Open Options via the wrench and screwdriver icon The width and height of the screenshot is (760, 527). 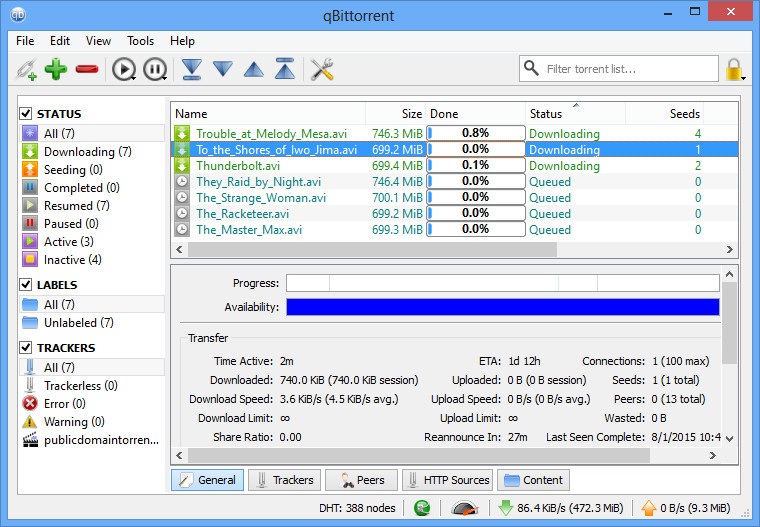[x=321, y=70]
